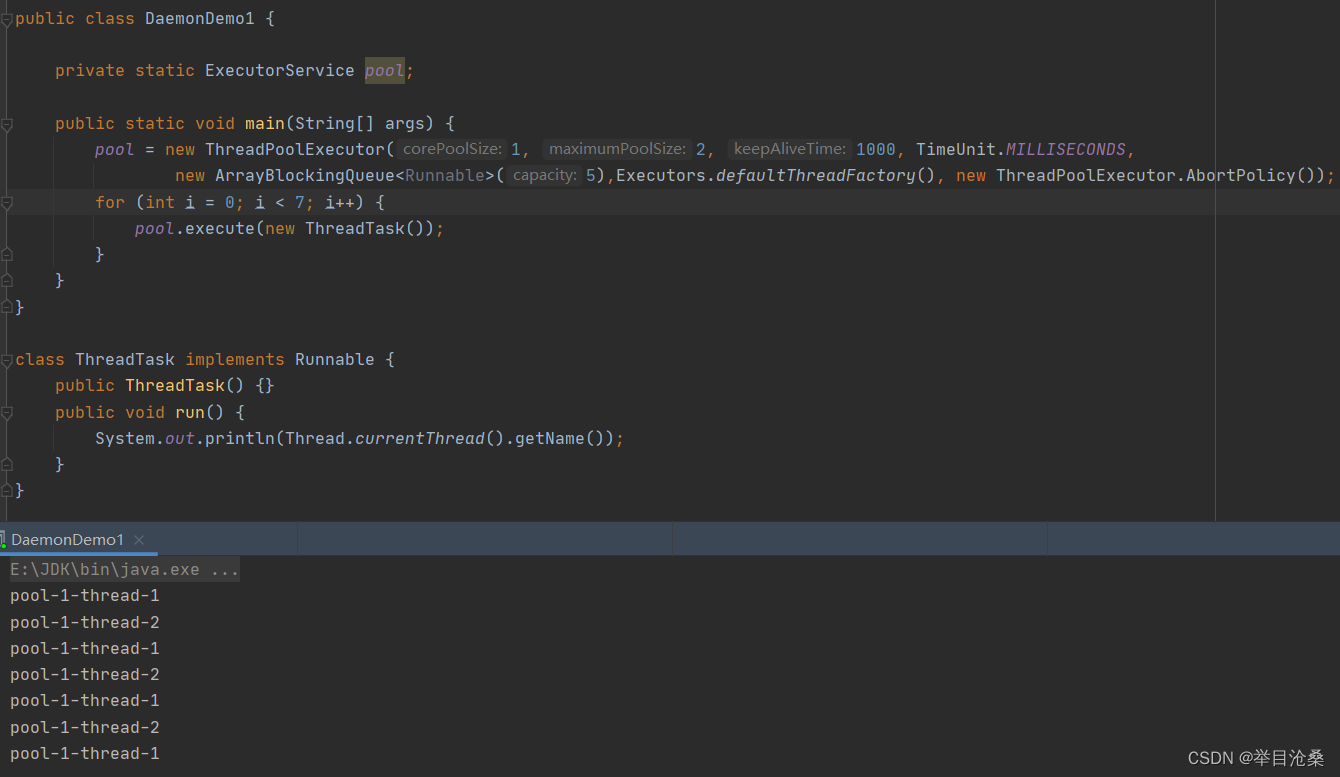Click the keepAliveTime parameter hint
1340x777 pixels.
click(x=789, y=149)
